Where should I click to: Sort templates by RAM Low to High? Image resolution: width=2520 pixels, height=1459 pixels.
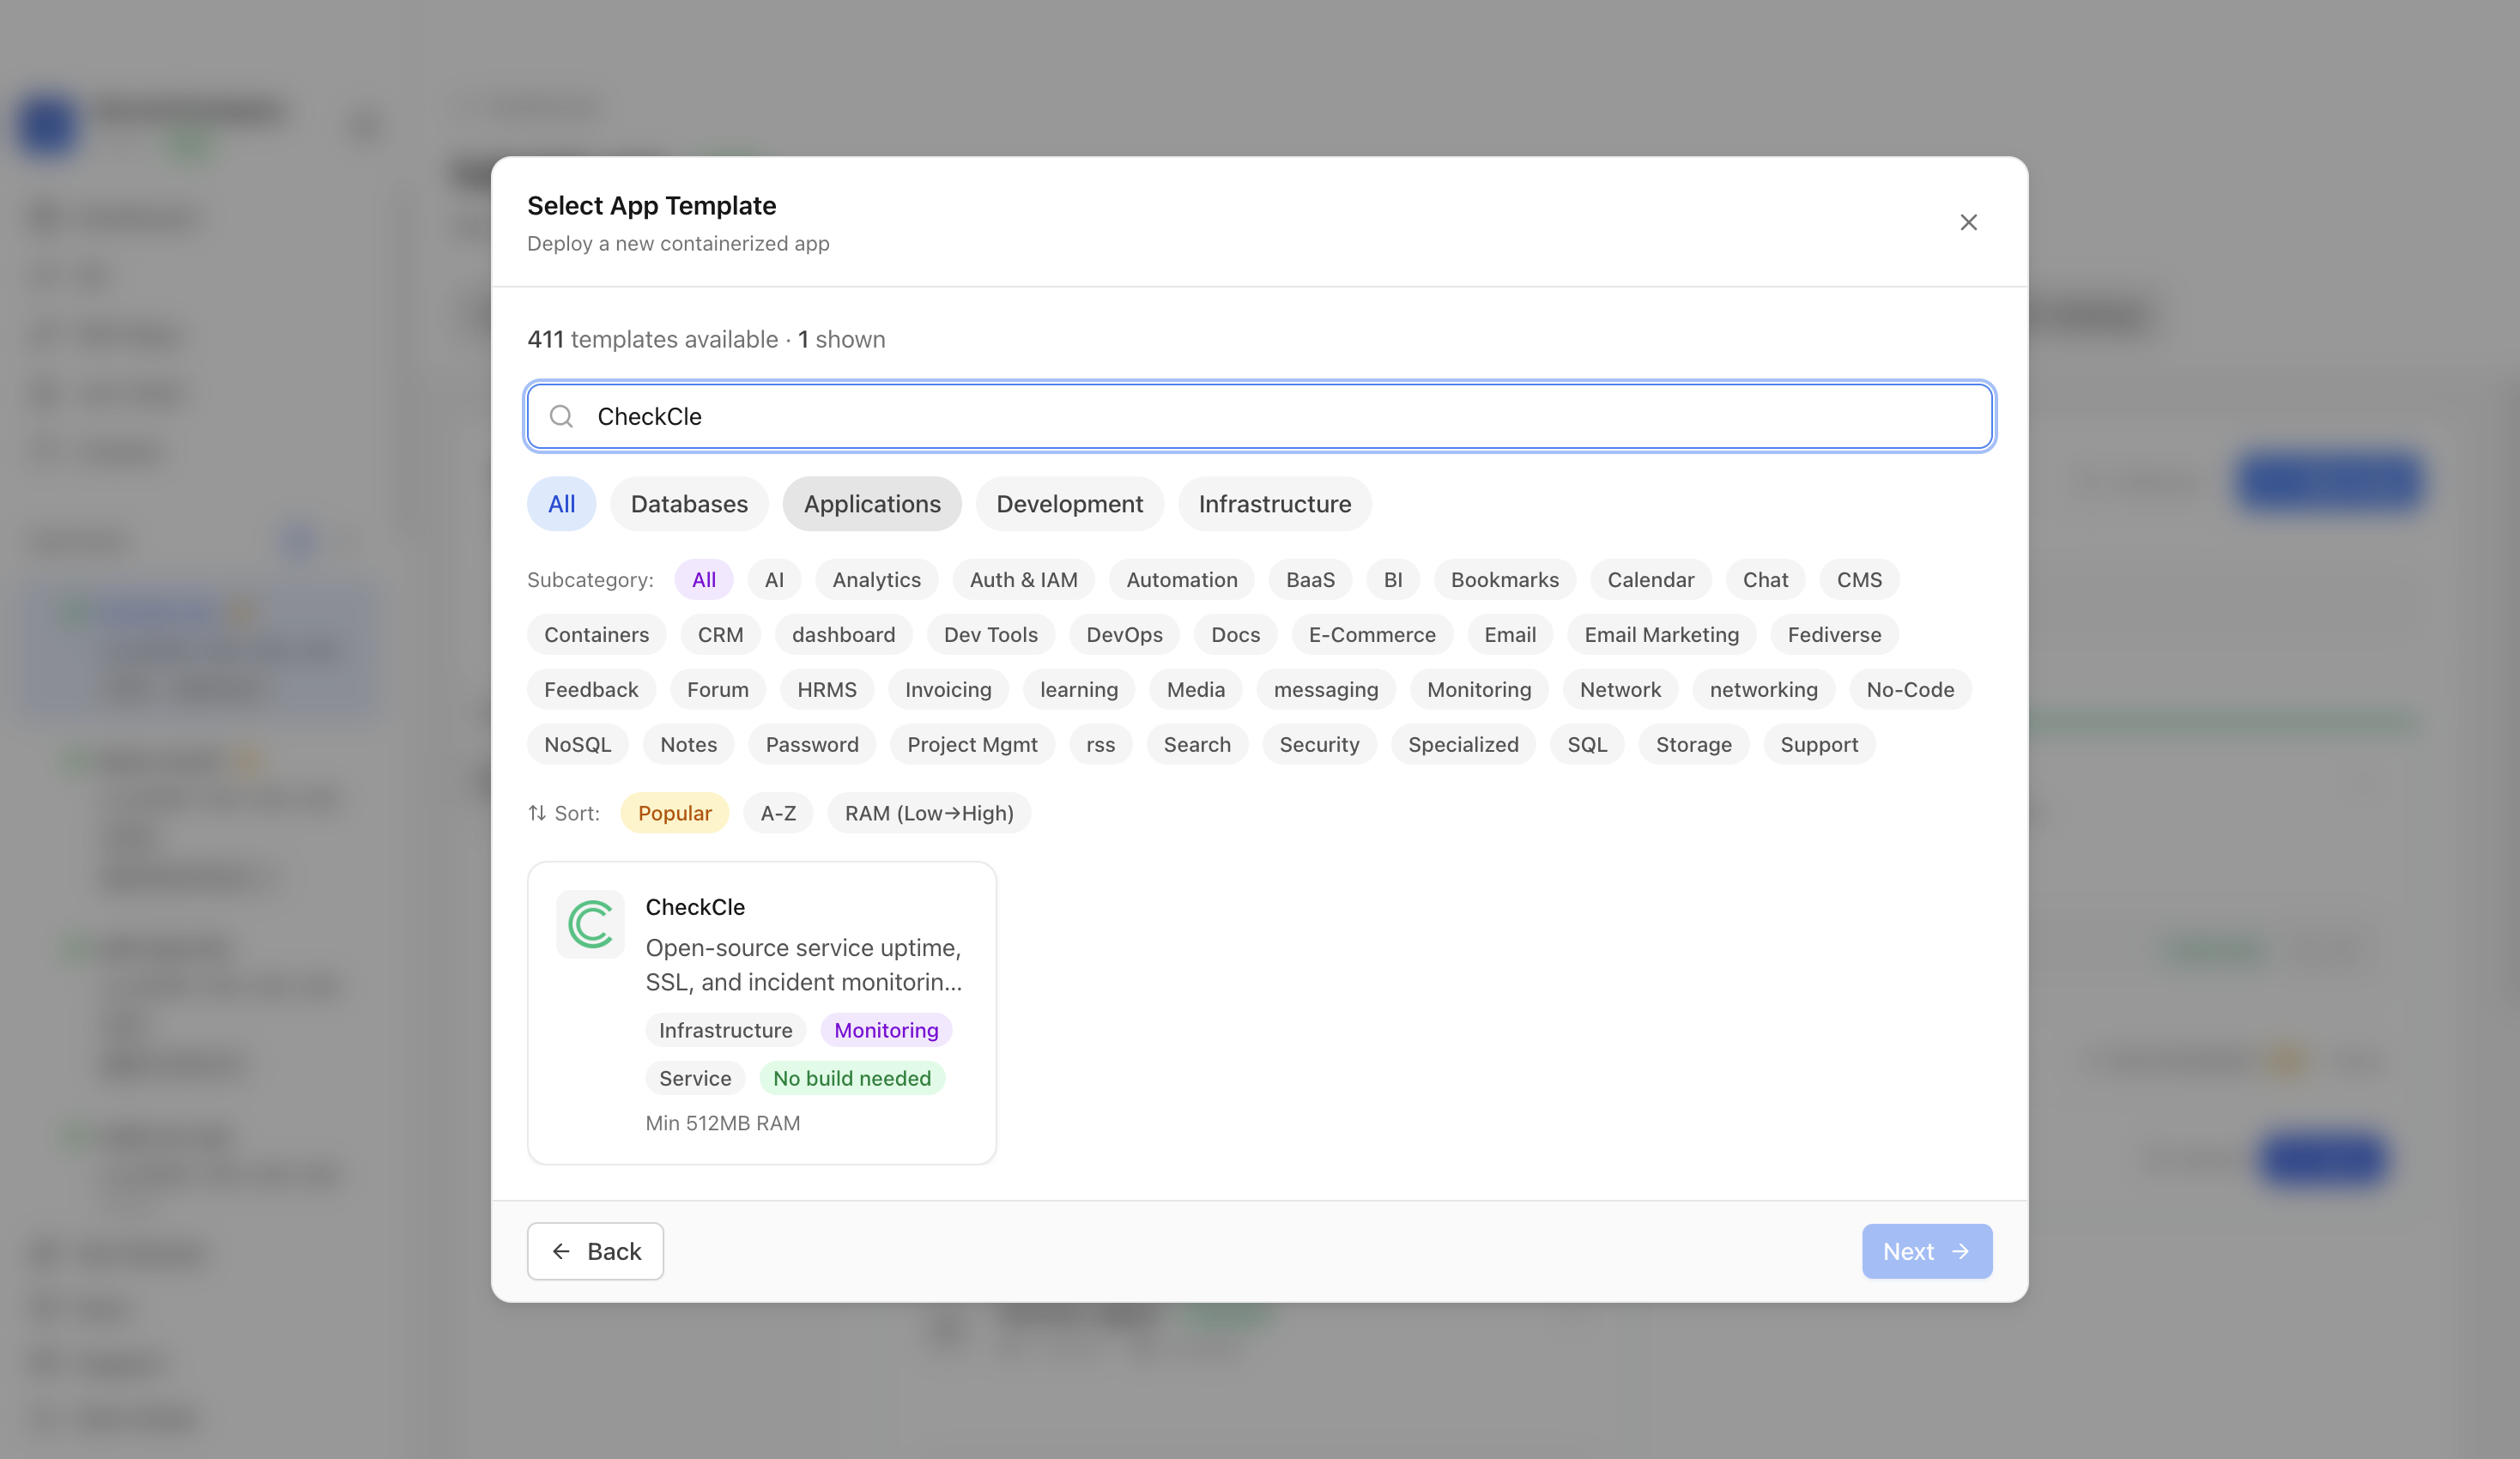pyautogui.click(x=929, y=813)
